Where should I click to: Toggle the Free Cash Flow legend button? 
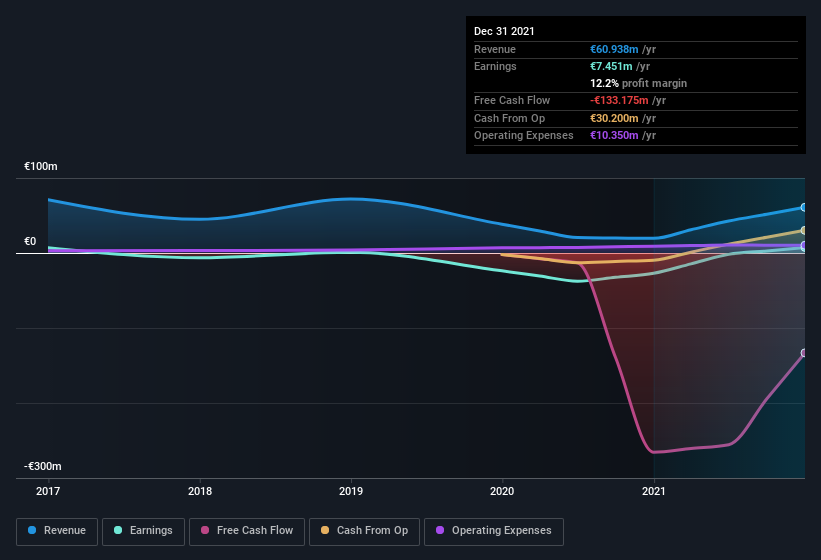coord(247,532)
